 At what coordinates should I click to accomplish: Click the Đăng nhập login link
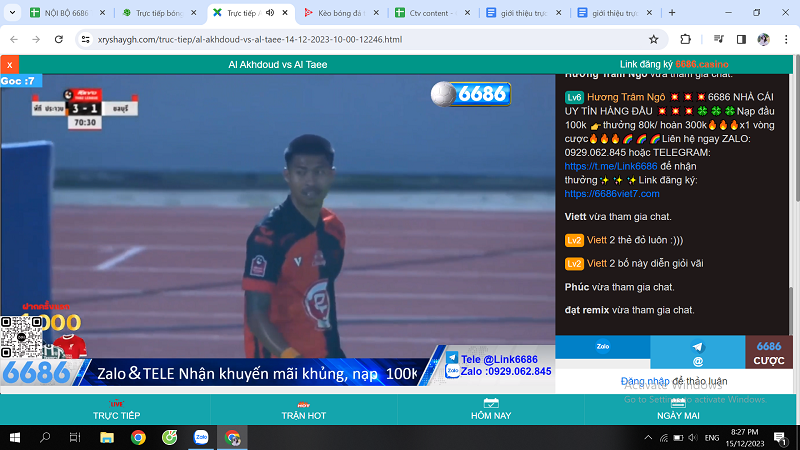tap(645, 381)
